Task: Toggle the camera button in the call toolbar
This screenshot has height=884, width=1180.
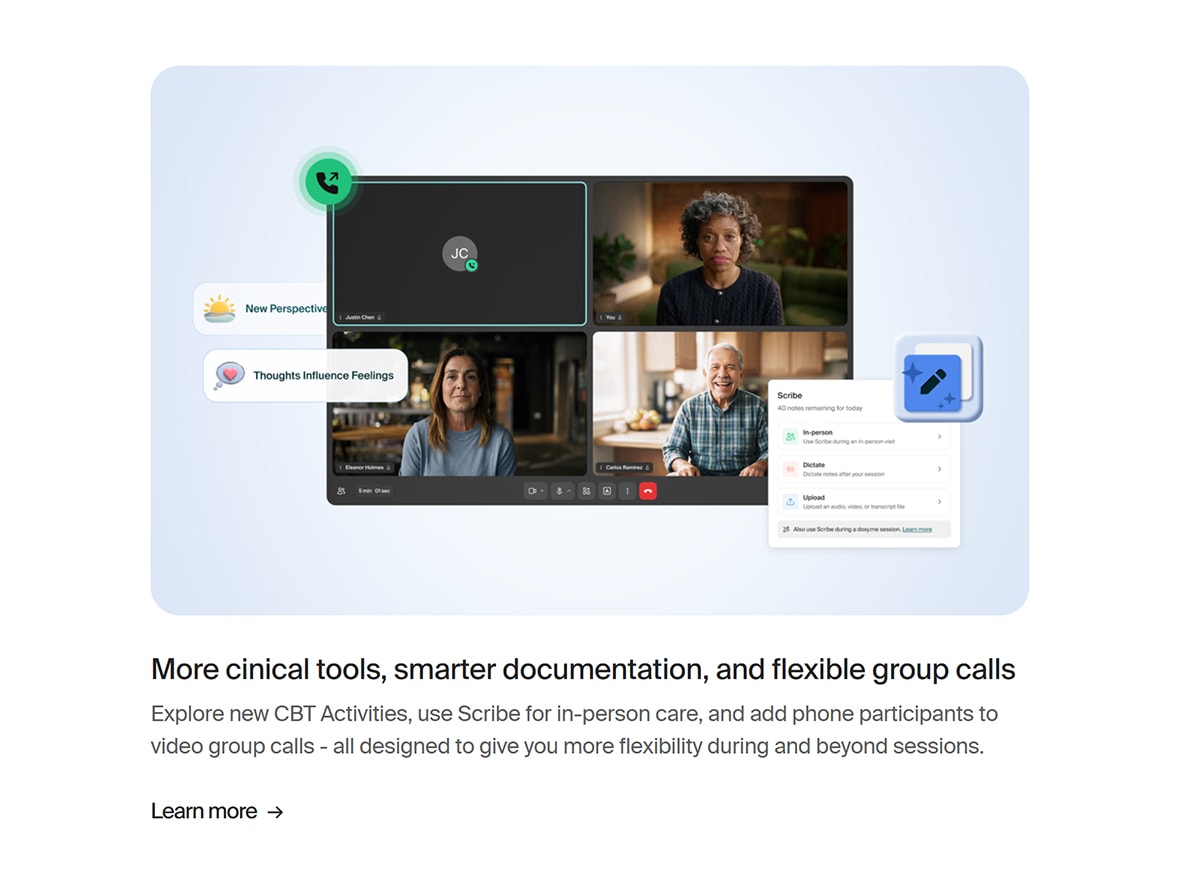Action: click(x=532, y=491)
